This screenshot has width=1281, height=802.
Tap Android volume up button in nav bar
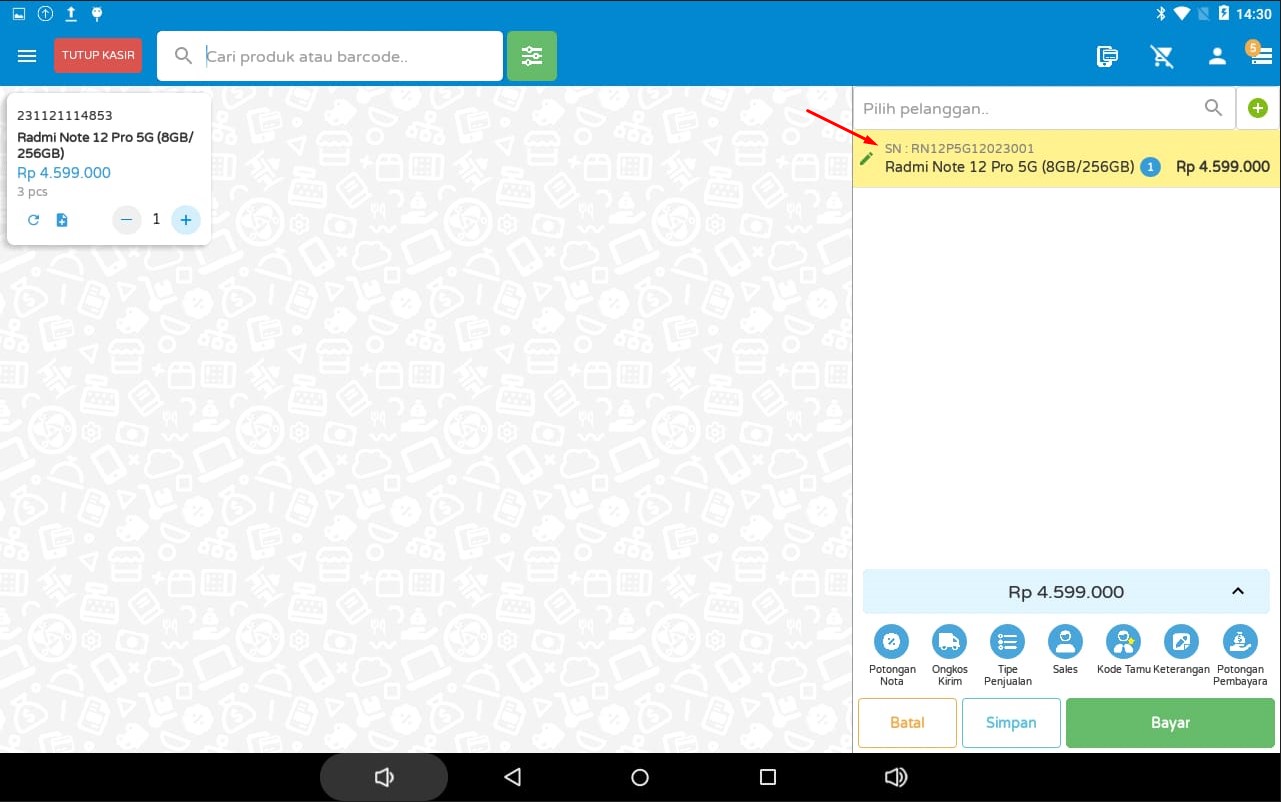(896, 777)
